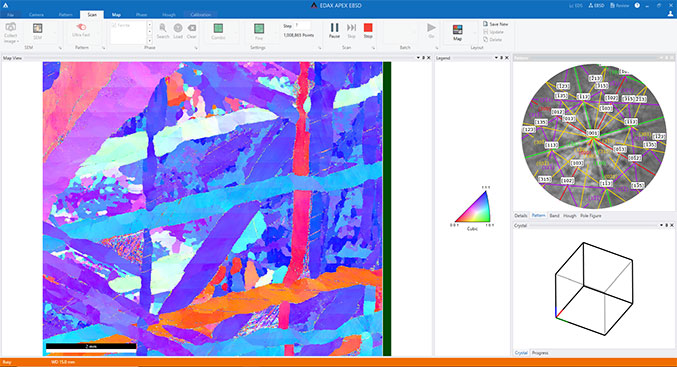Click the user account icon
This screenshot has height=367, width=677.
click(x=671, y=14)
